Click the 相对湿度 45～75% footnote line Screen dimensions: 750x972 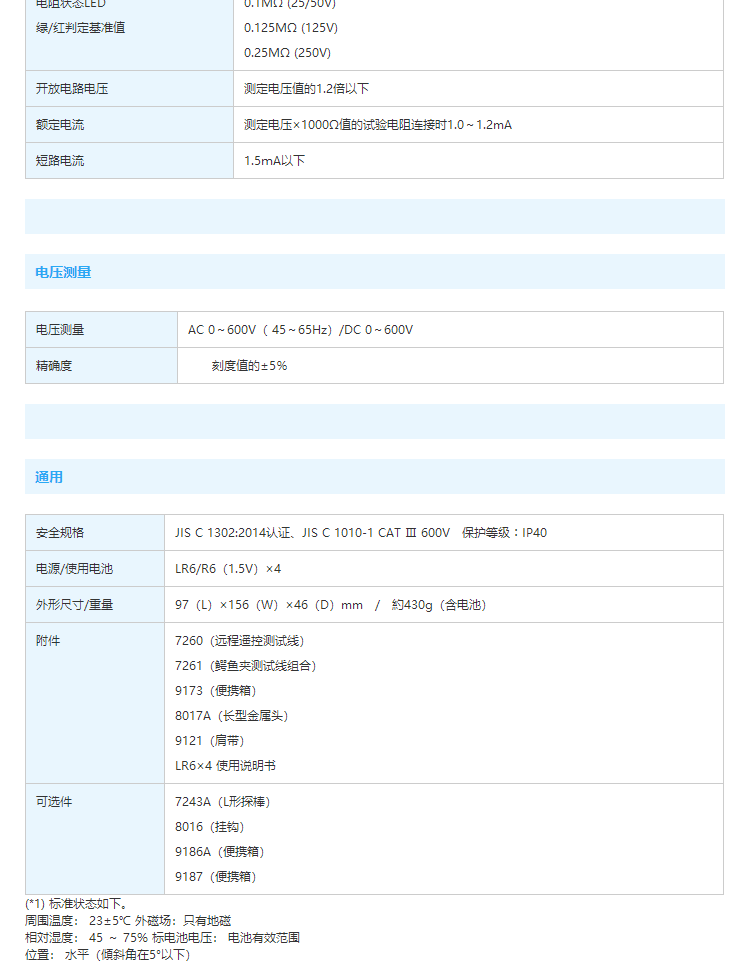[x=162, y=937]
